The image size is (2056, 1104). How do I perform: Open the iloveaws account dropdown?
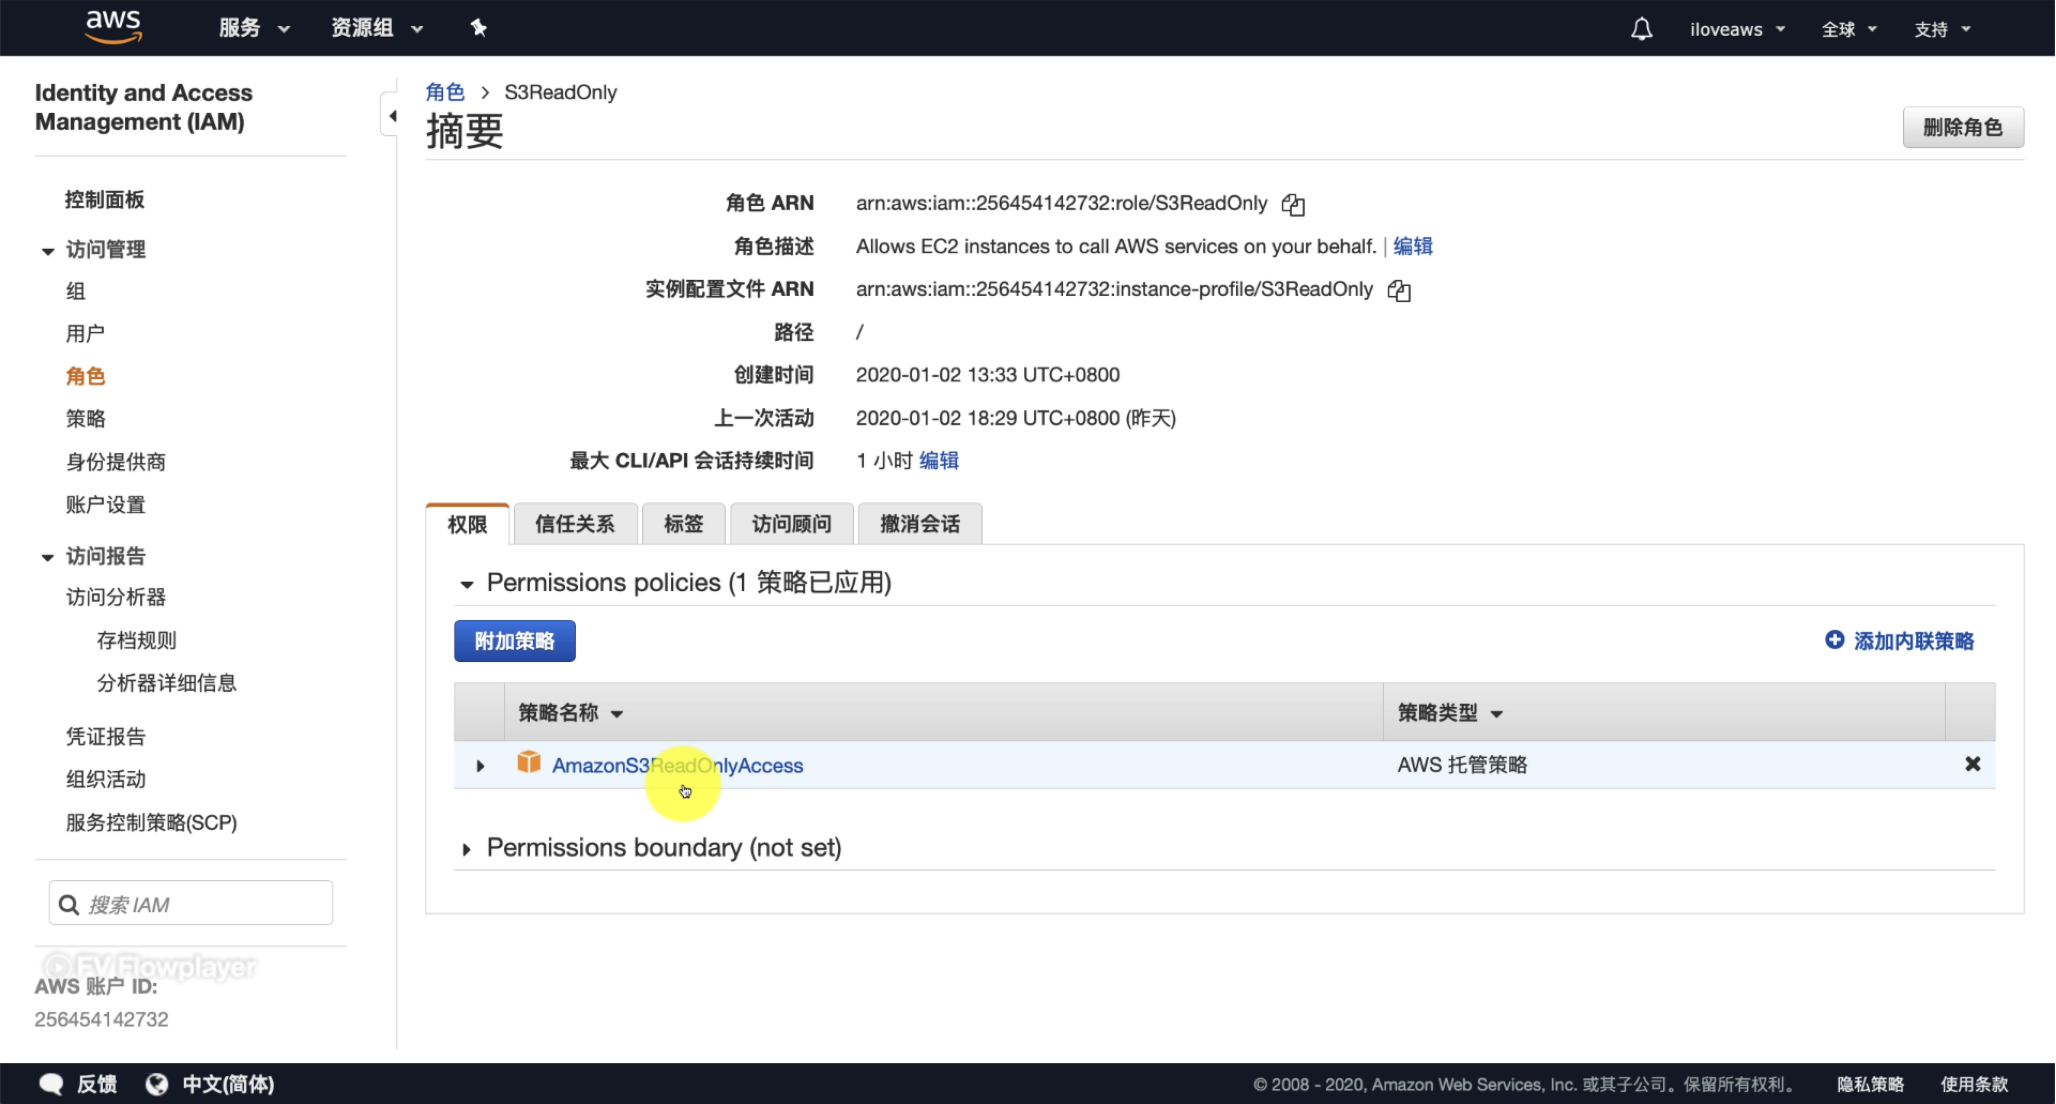[1737, 29]
